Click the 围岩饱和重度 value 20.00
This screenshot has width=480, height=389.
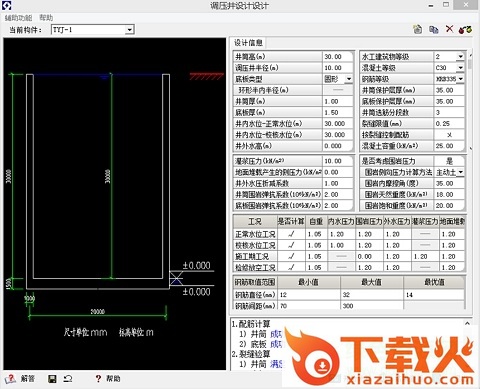pyautogui.click(x=449, y=206)
